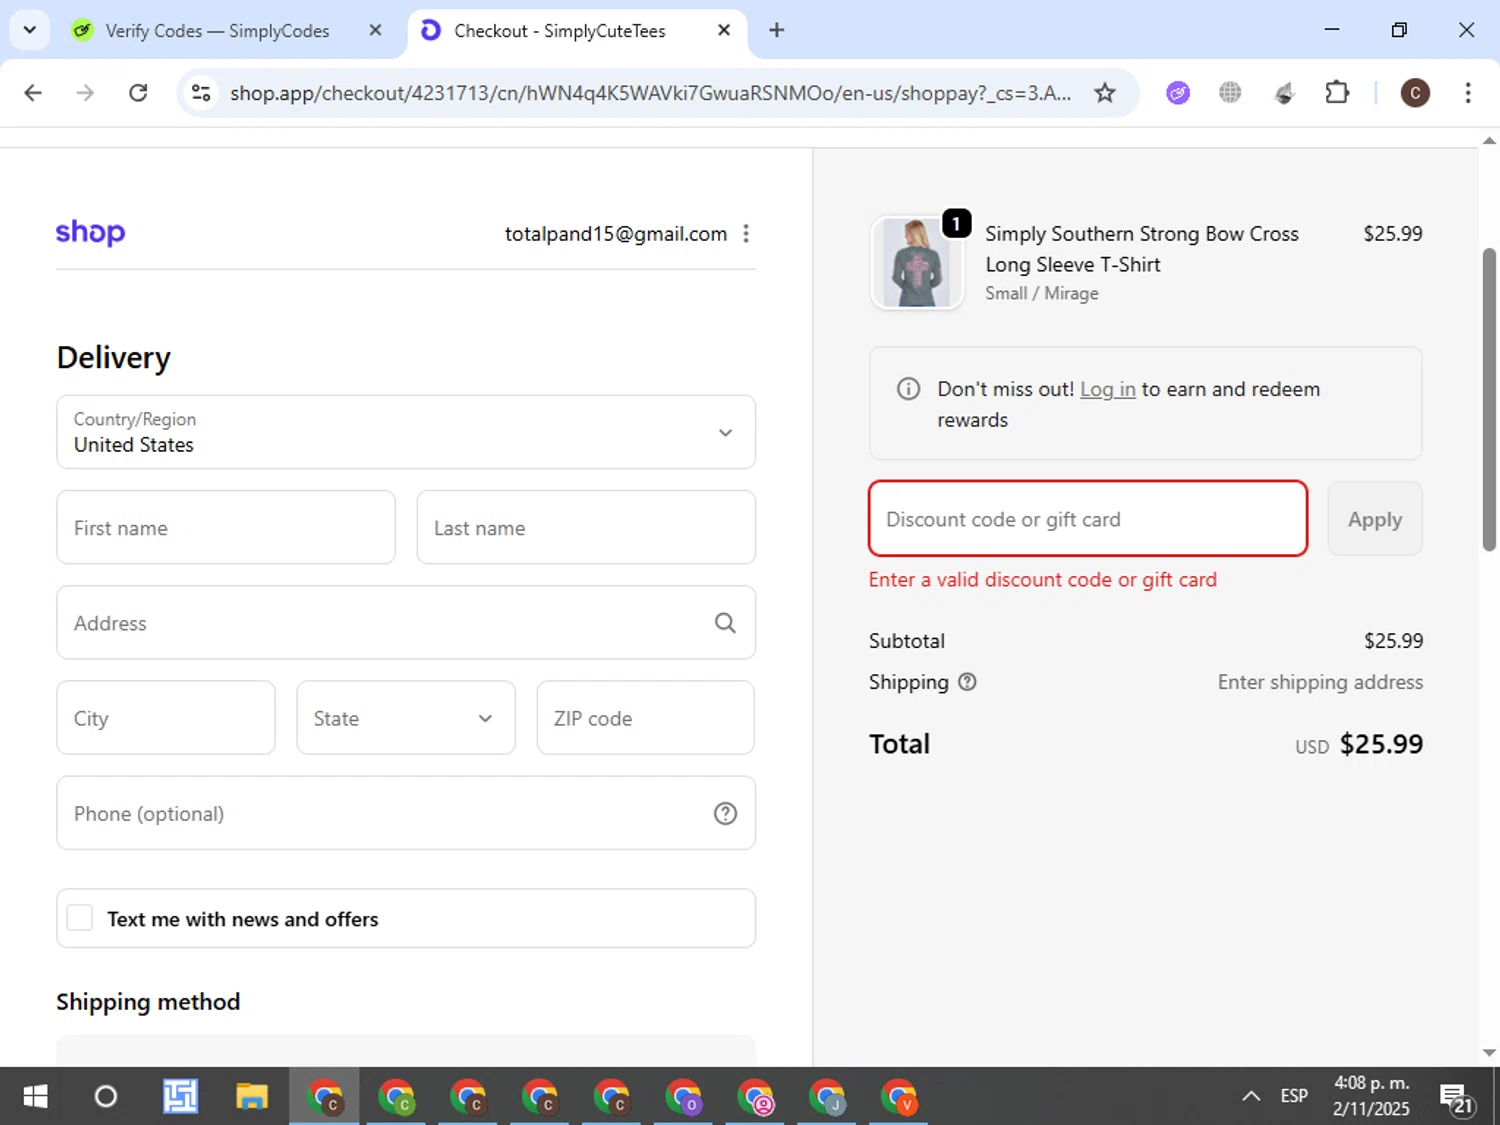Click the Shipping help question icon
Screen dimensions: 1500x1125
click(967, 682)
